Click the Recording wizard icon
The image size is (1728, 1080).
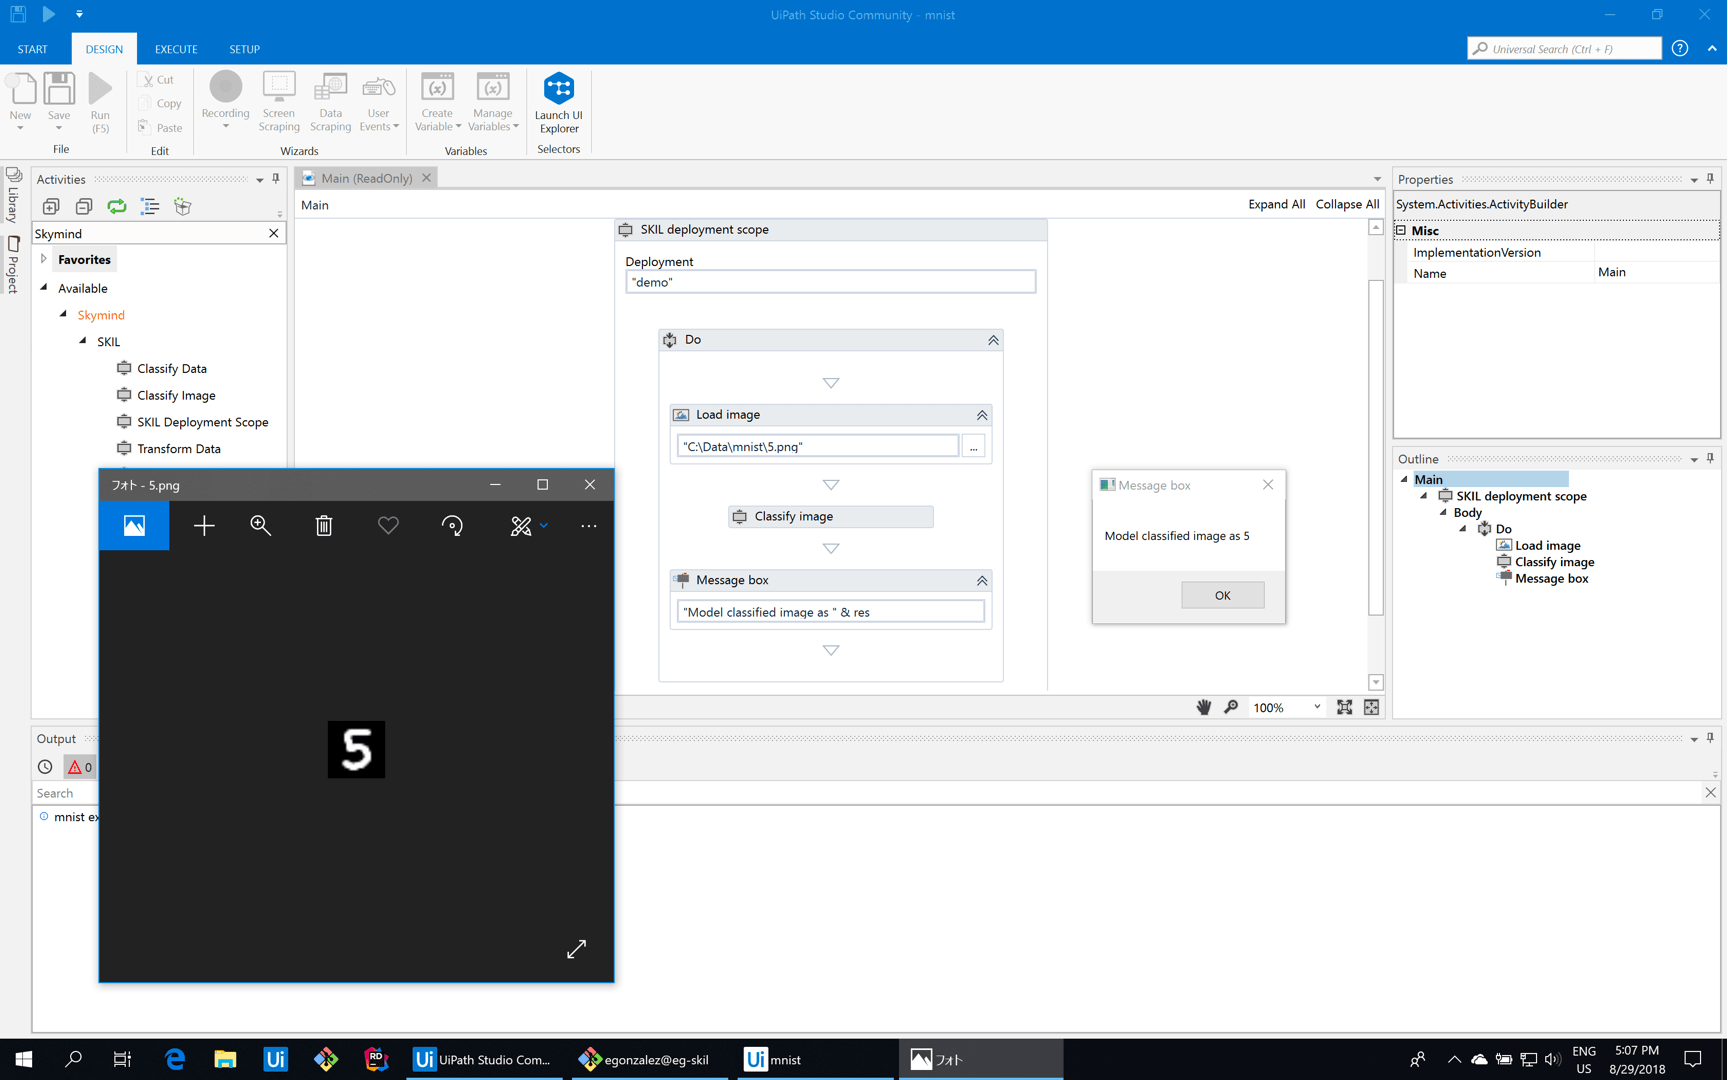[x=225, y=87]
